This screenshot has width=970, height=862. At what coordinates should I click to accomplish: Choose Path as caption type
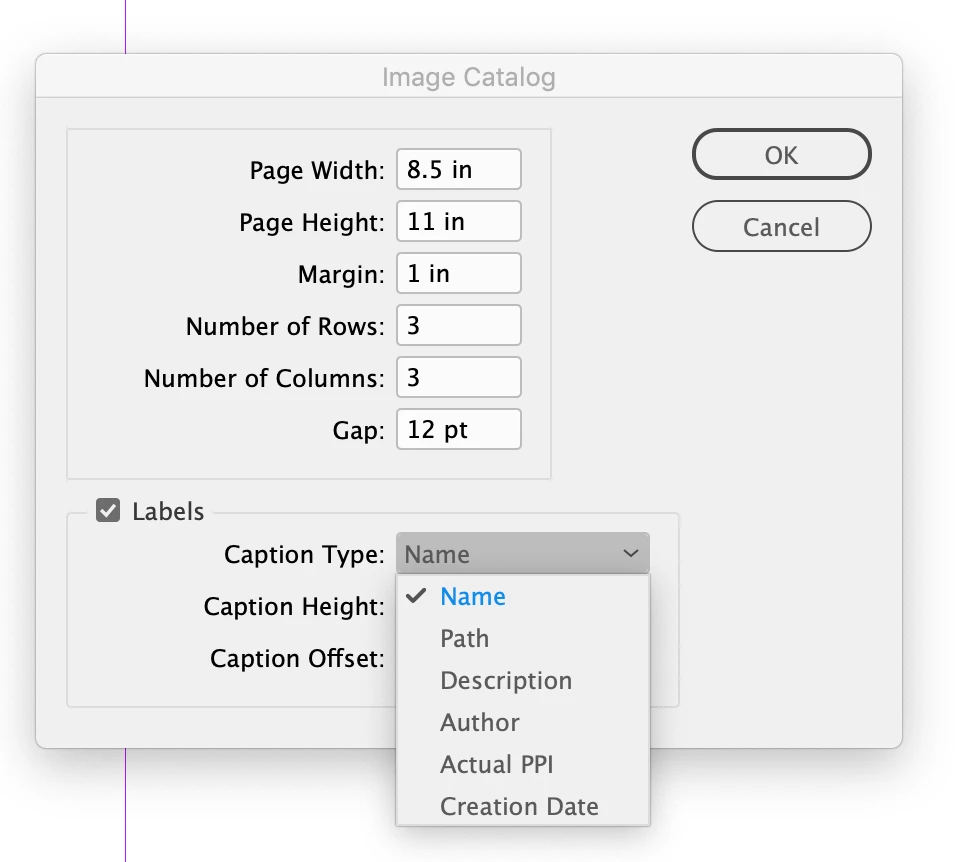465,639
